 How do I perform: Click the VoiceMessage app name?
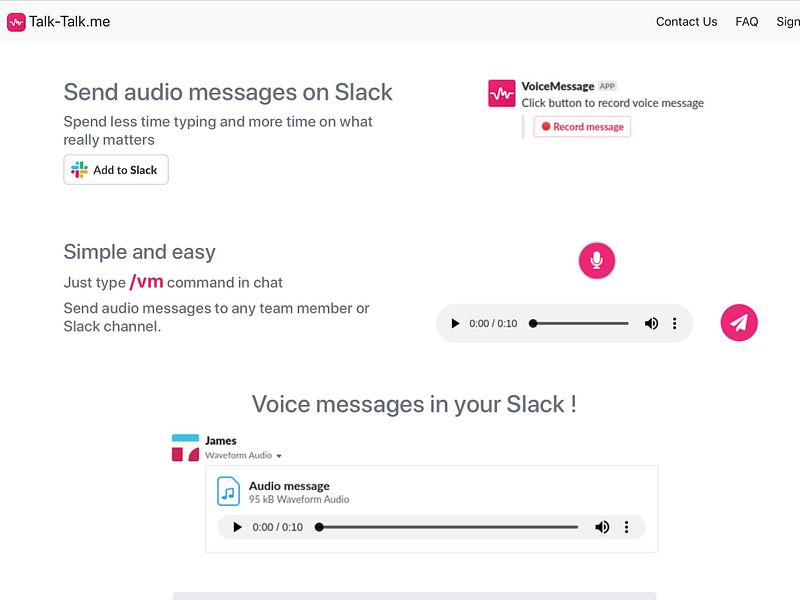(557, 86)
